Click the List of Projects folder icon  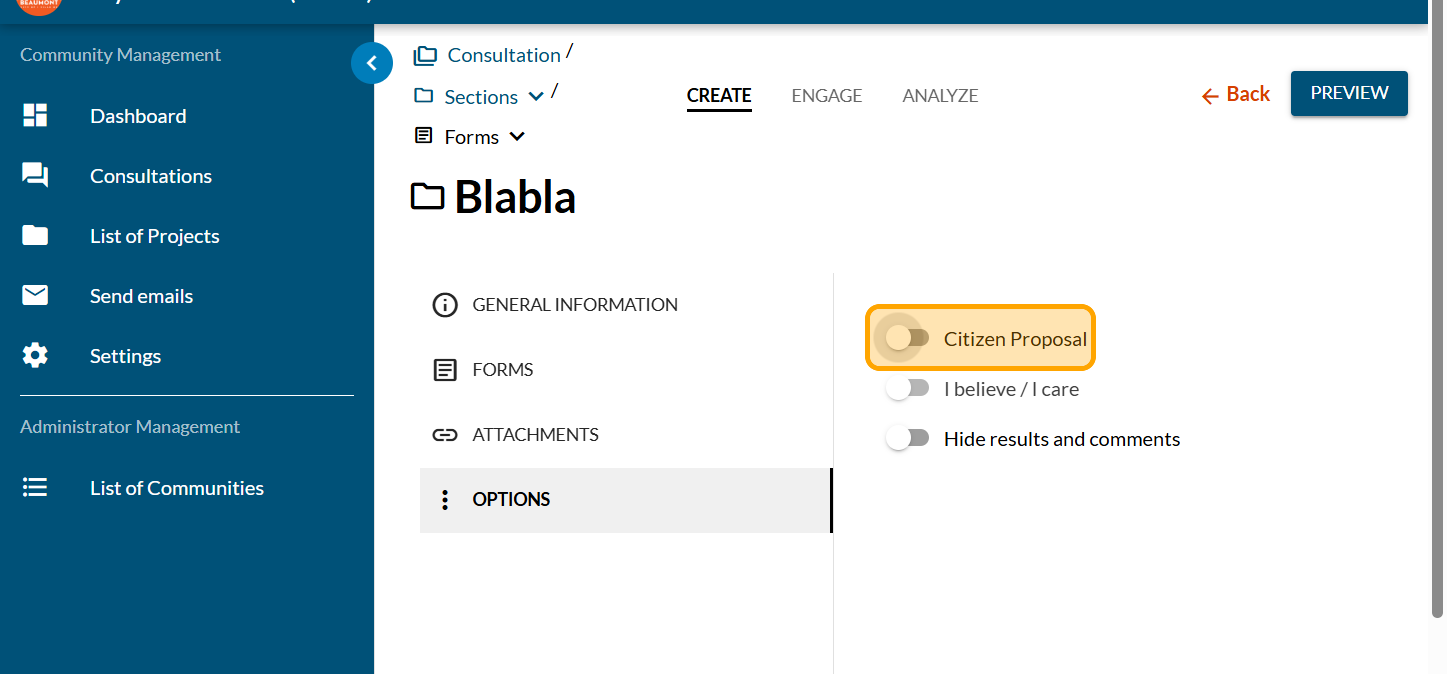35,236
